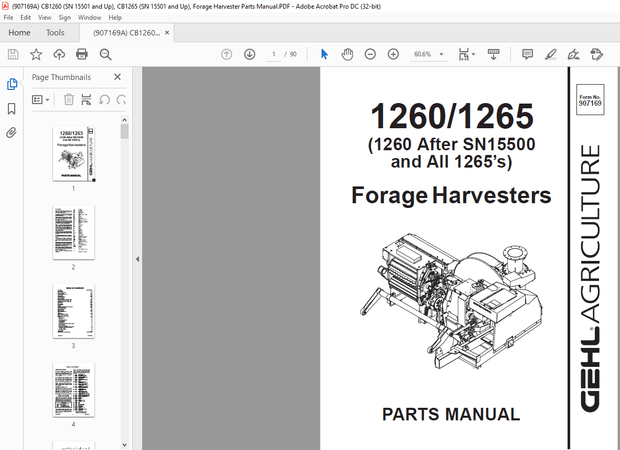The image size is (620, 450).
Task: Select page 4 thumbnail
Action: 74,390
